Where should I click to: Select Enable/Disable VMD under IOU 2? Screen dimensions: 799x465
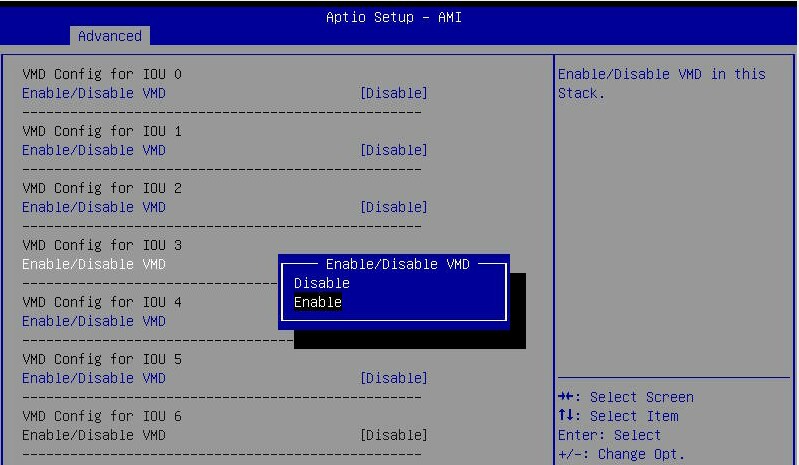(x=94, y=207)
